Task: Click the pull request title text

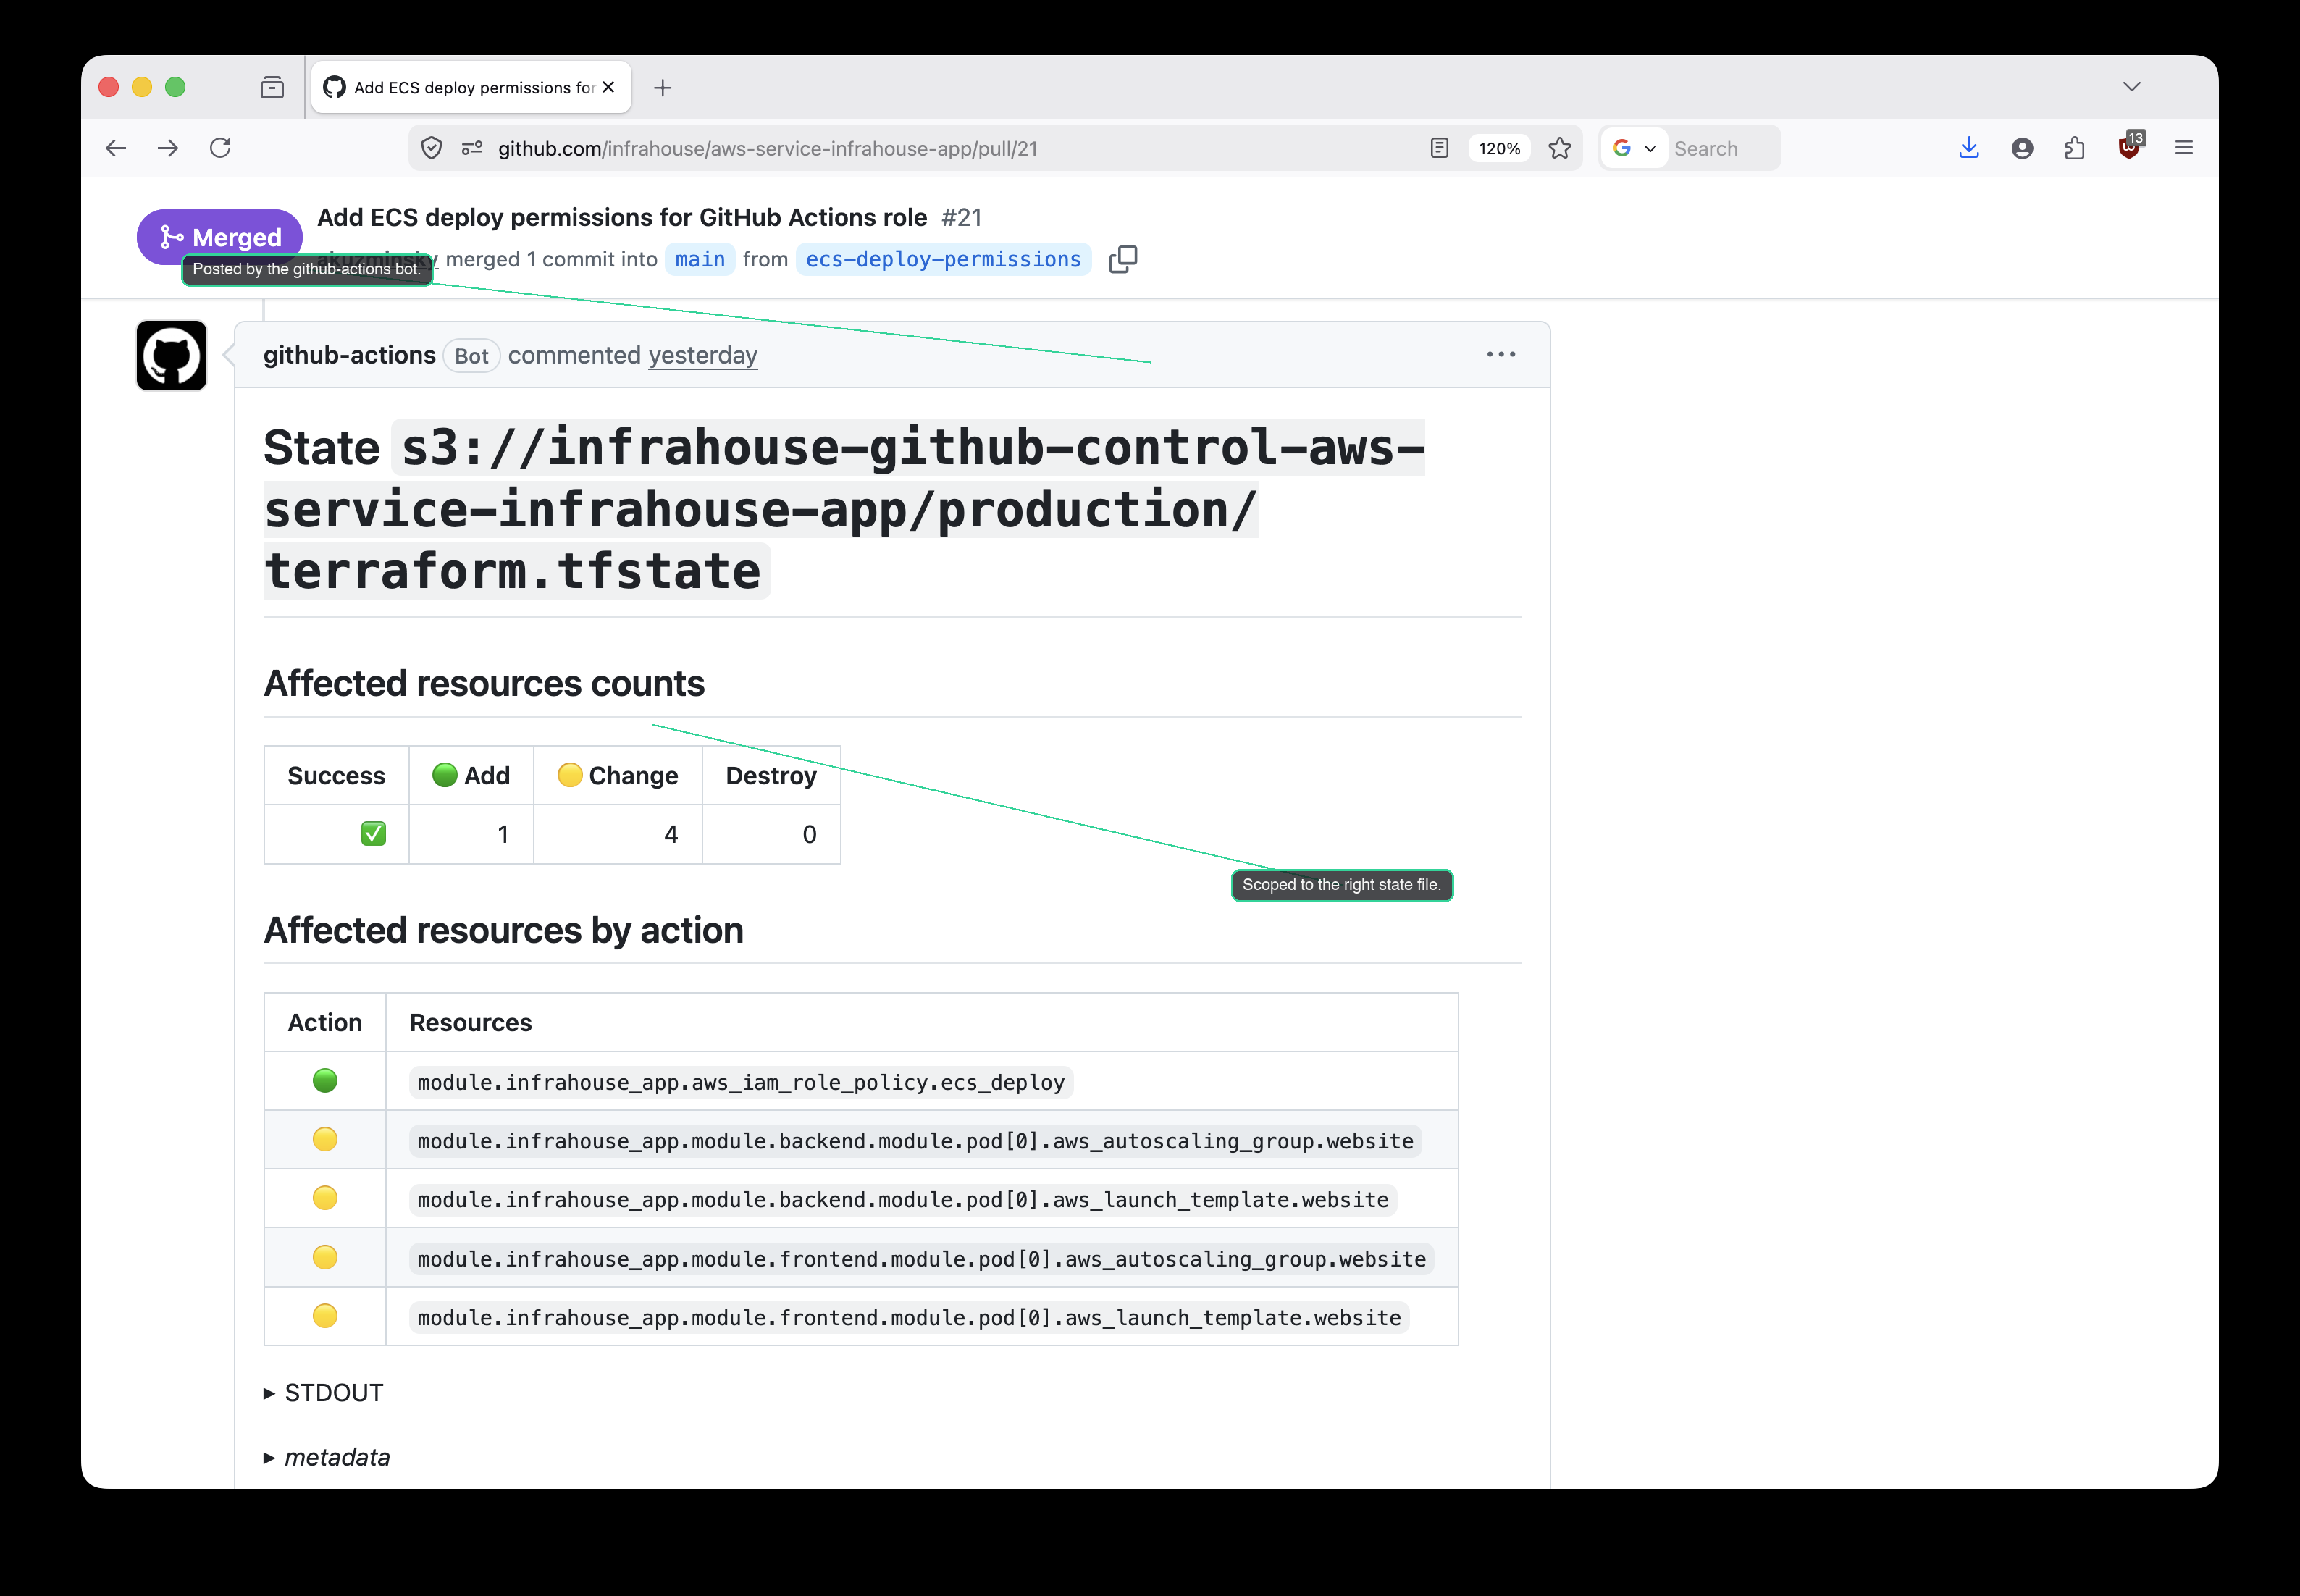Action: 622,217
